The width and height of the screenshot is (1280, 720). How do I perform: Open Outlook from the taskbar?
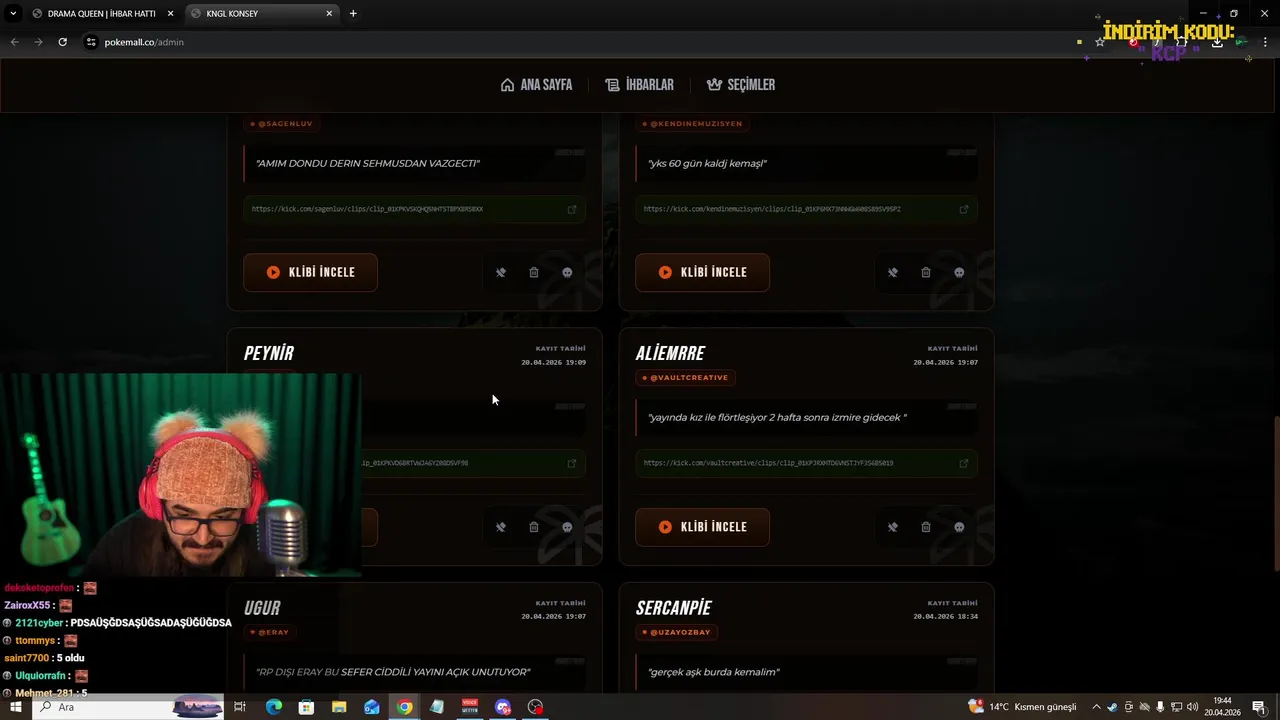pyautogui.click(x=372, y=707)
